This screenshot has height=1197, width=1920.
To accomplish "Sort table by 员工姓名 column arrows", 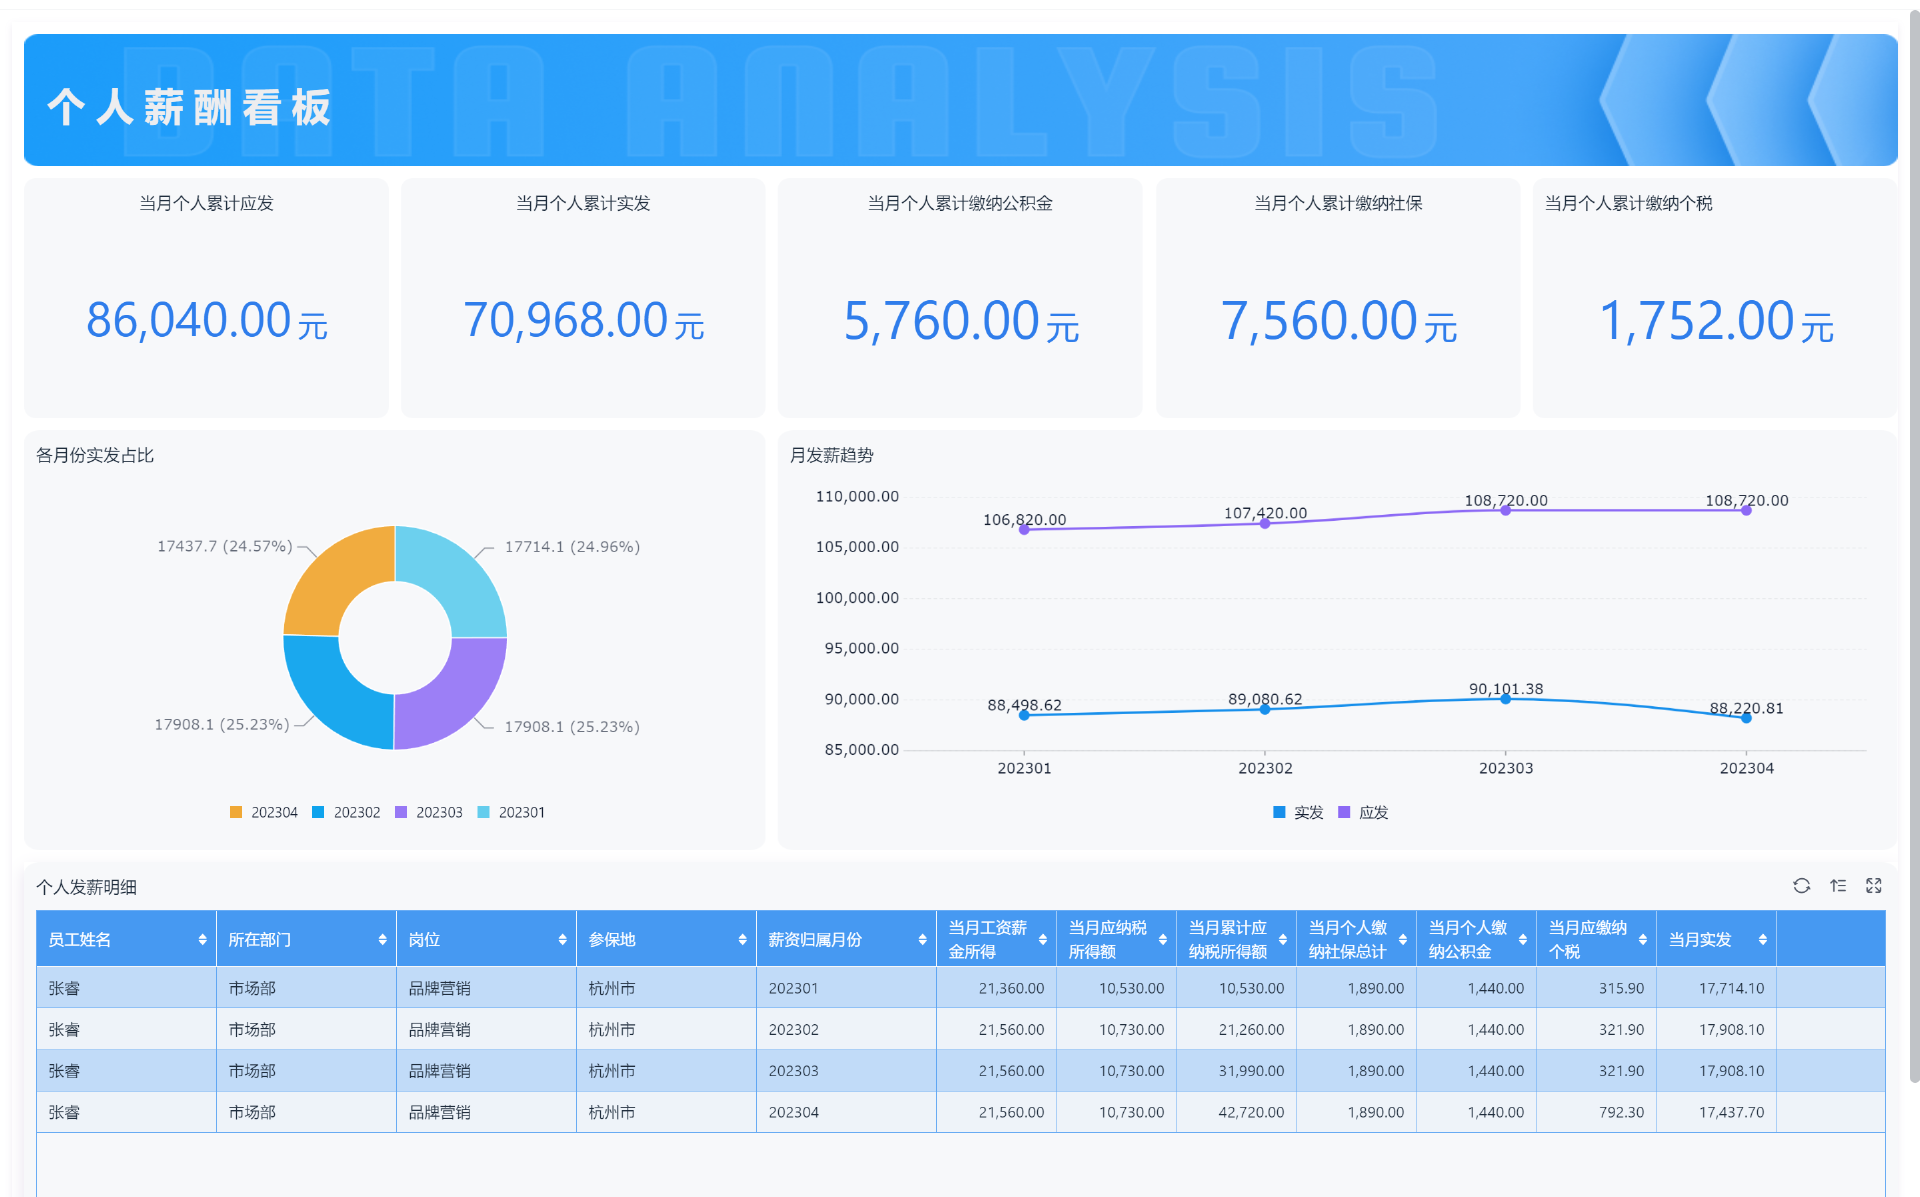I will tap(202, 940).
